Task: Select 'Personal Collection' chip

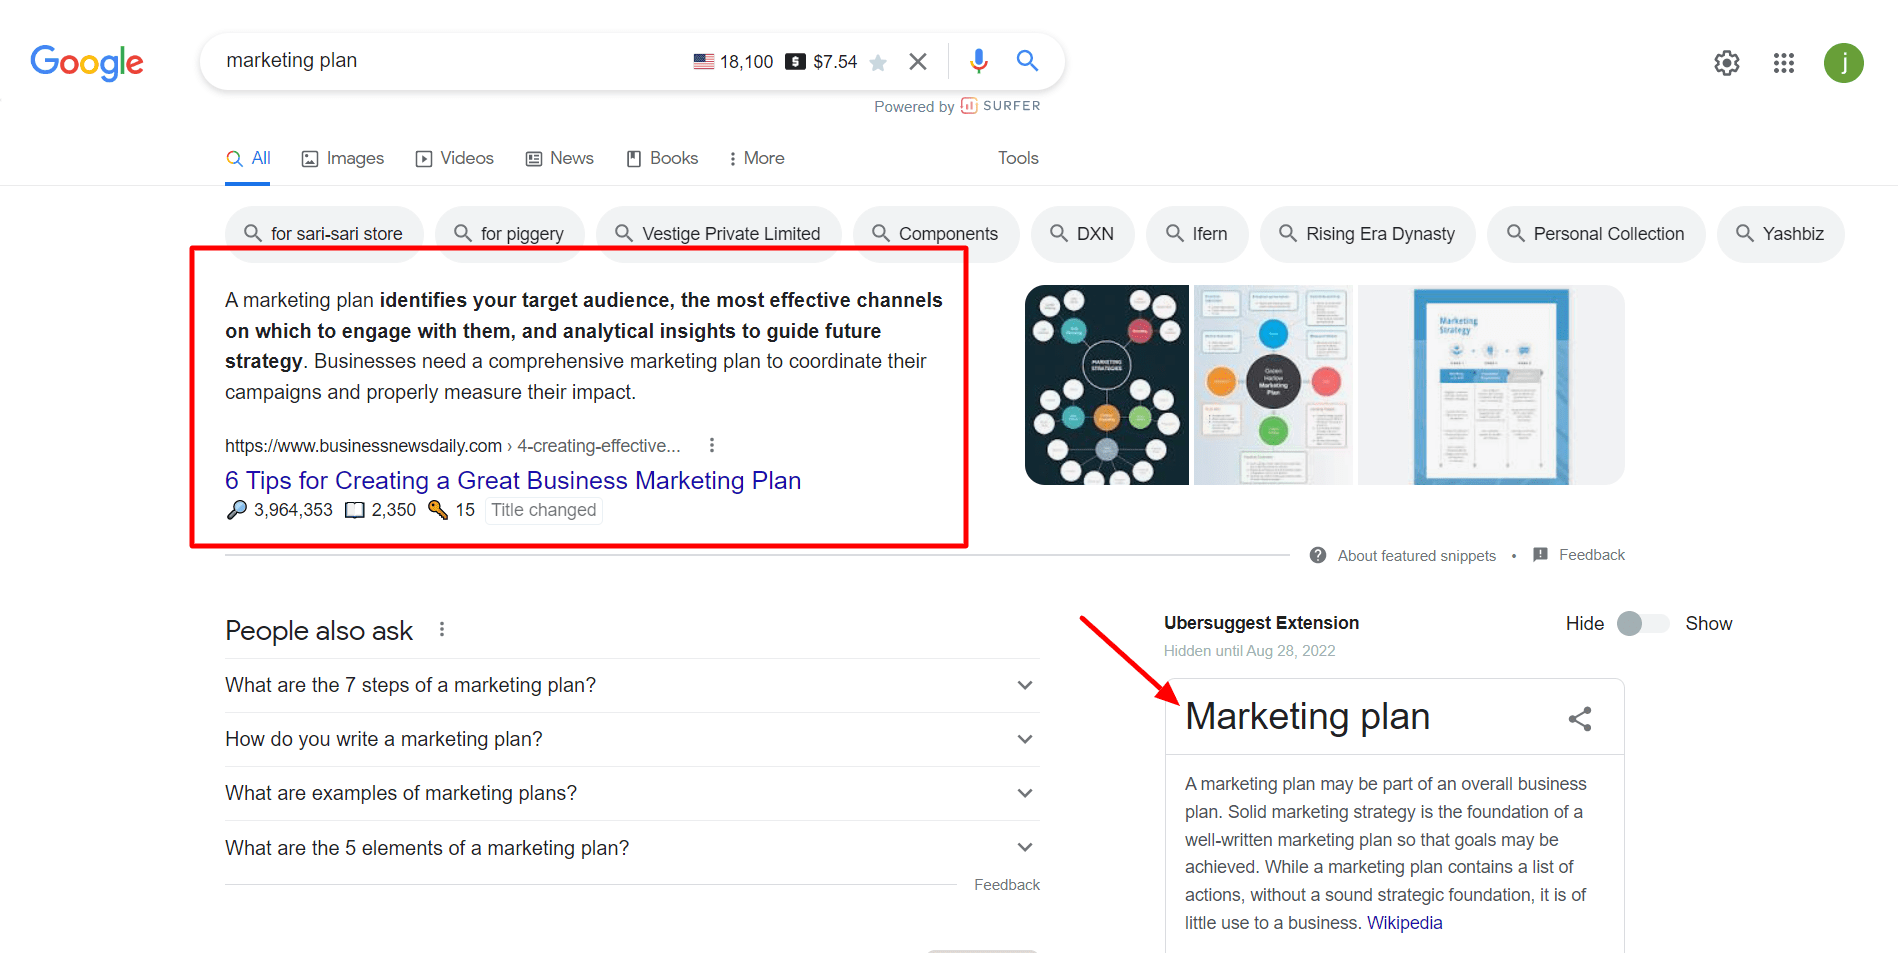Action: 1597,234
